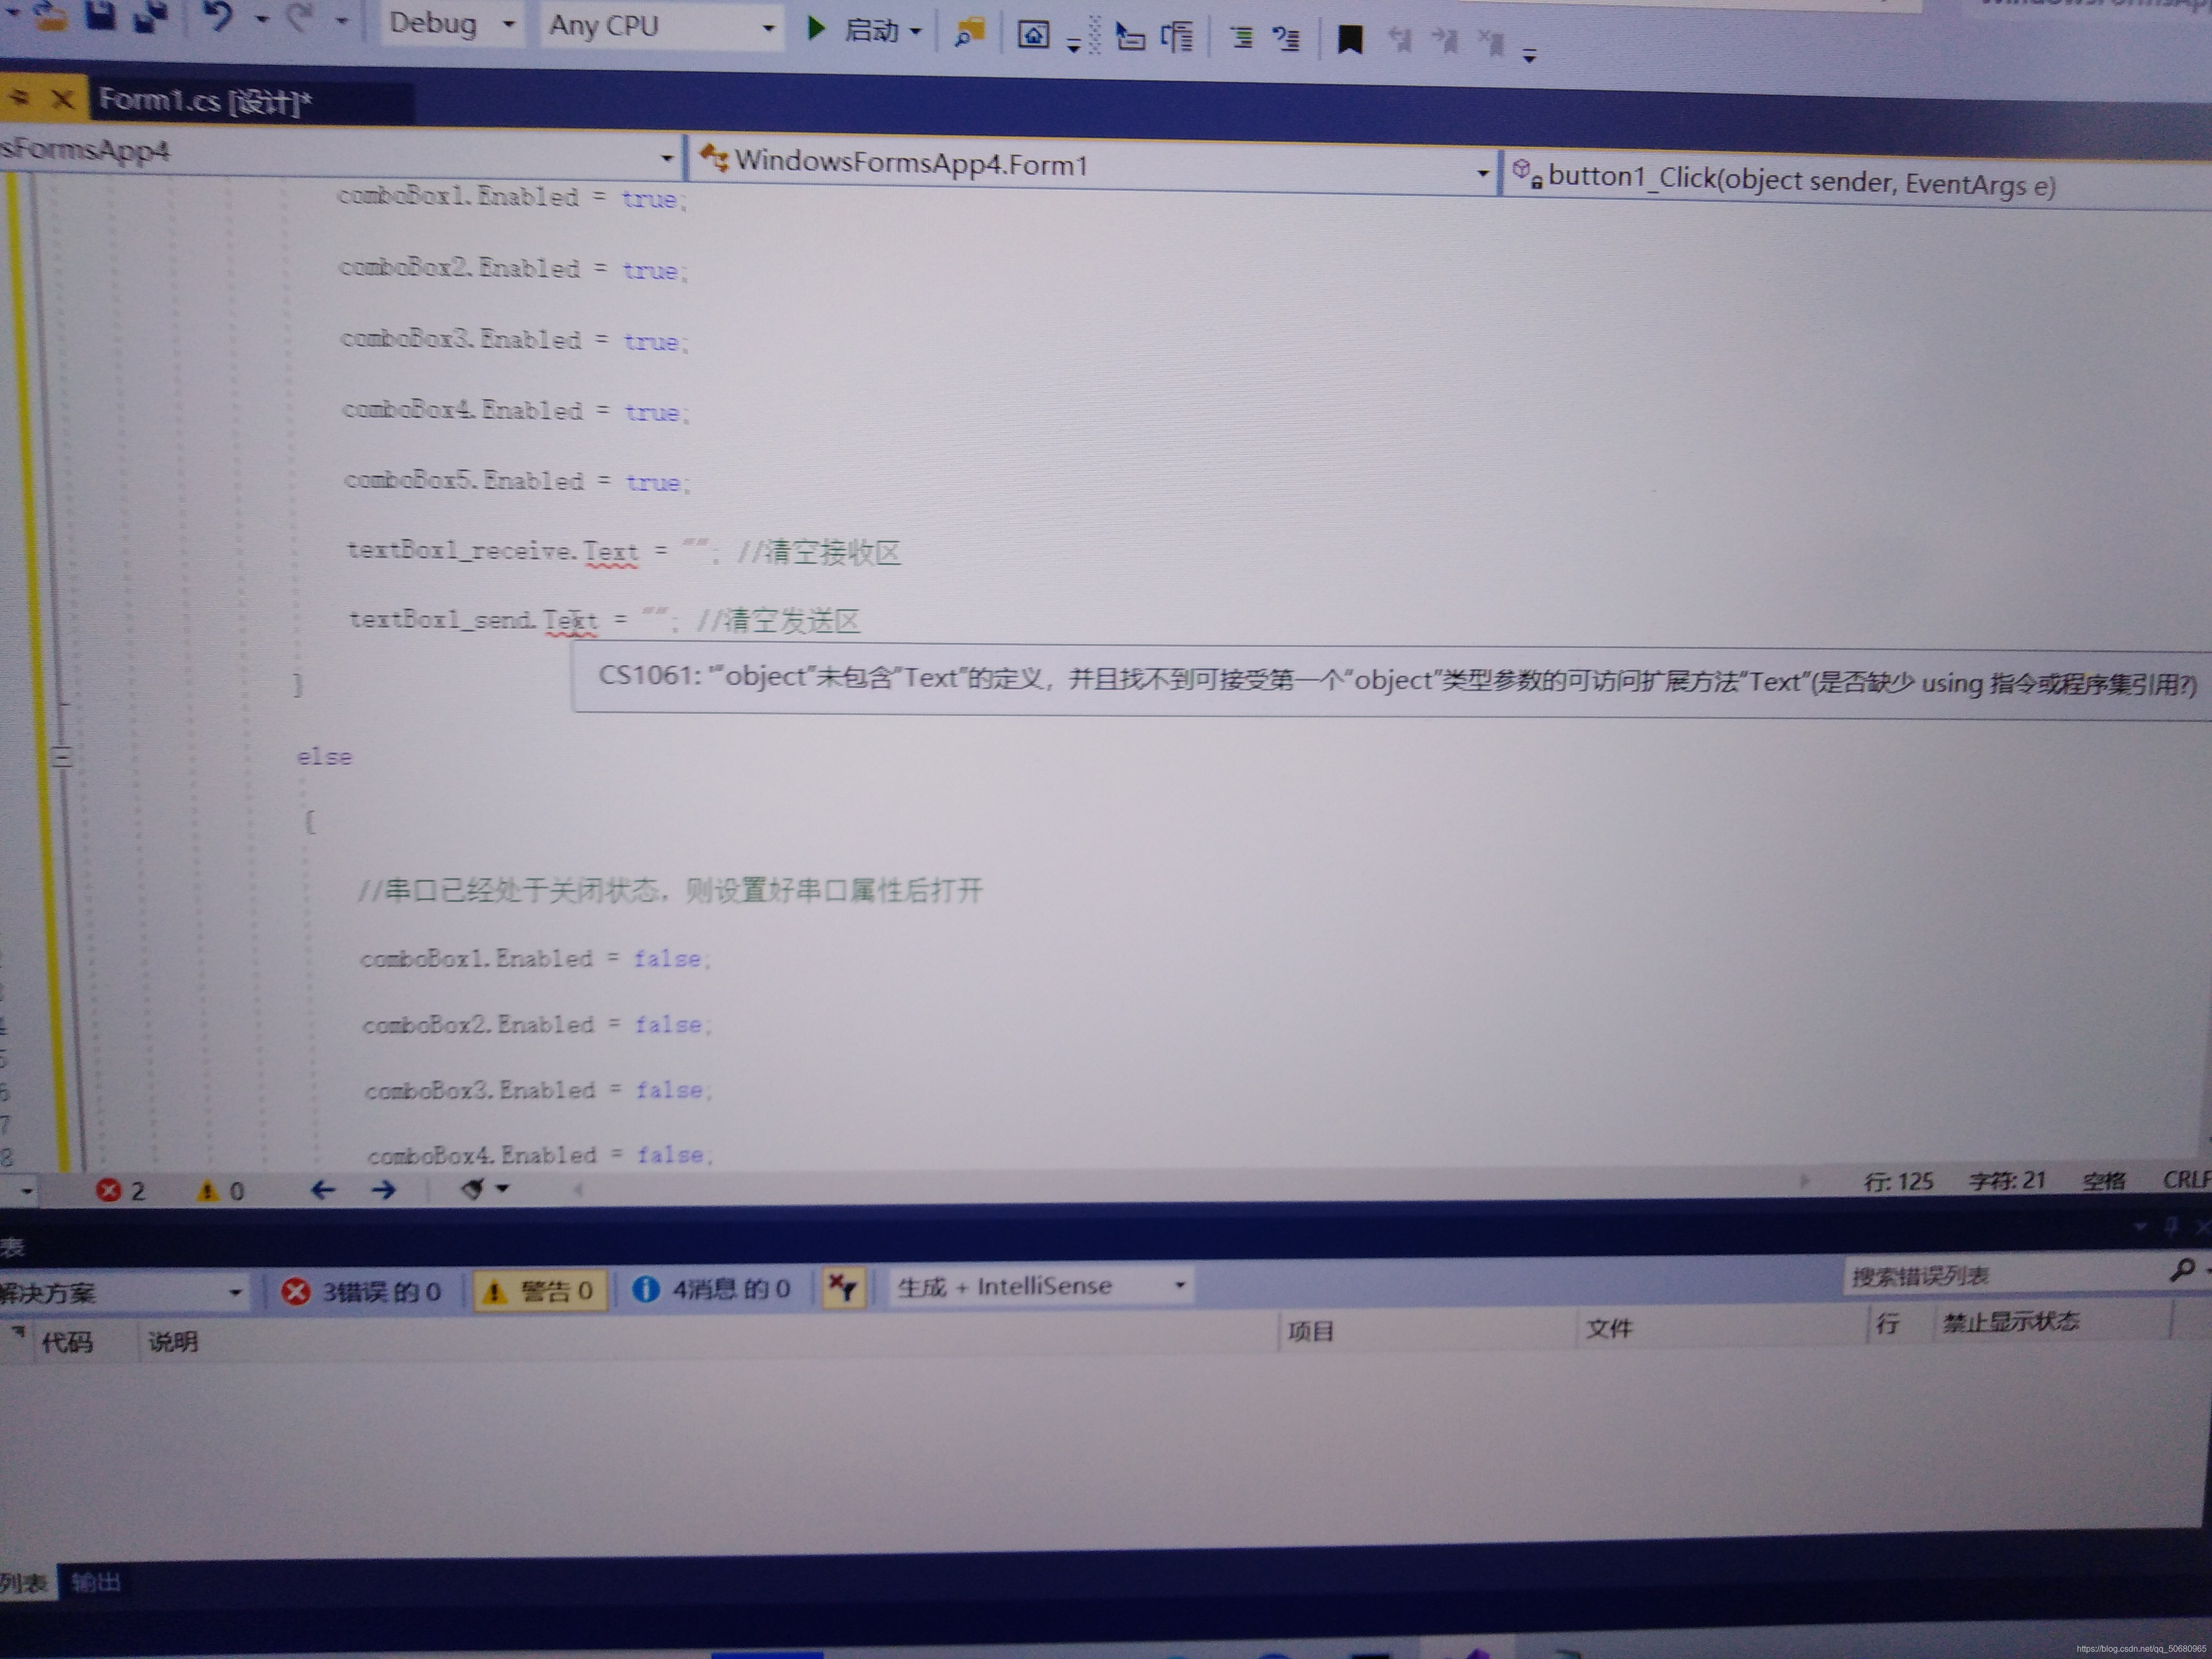Toggle the bookmark icon
This screenshot has height=1659, width=2212.
point(1350,40)
